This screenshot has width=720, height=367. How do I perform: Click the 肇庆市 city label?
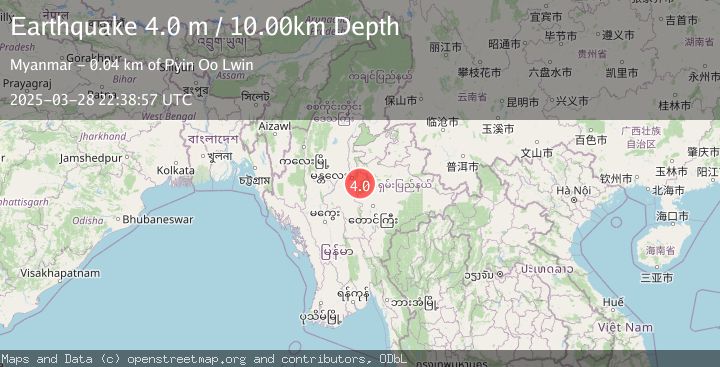(x=703, y=152)
